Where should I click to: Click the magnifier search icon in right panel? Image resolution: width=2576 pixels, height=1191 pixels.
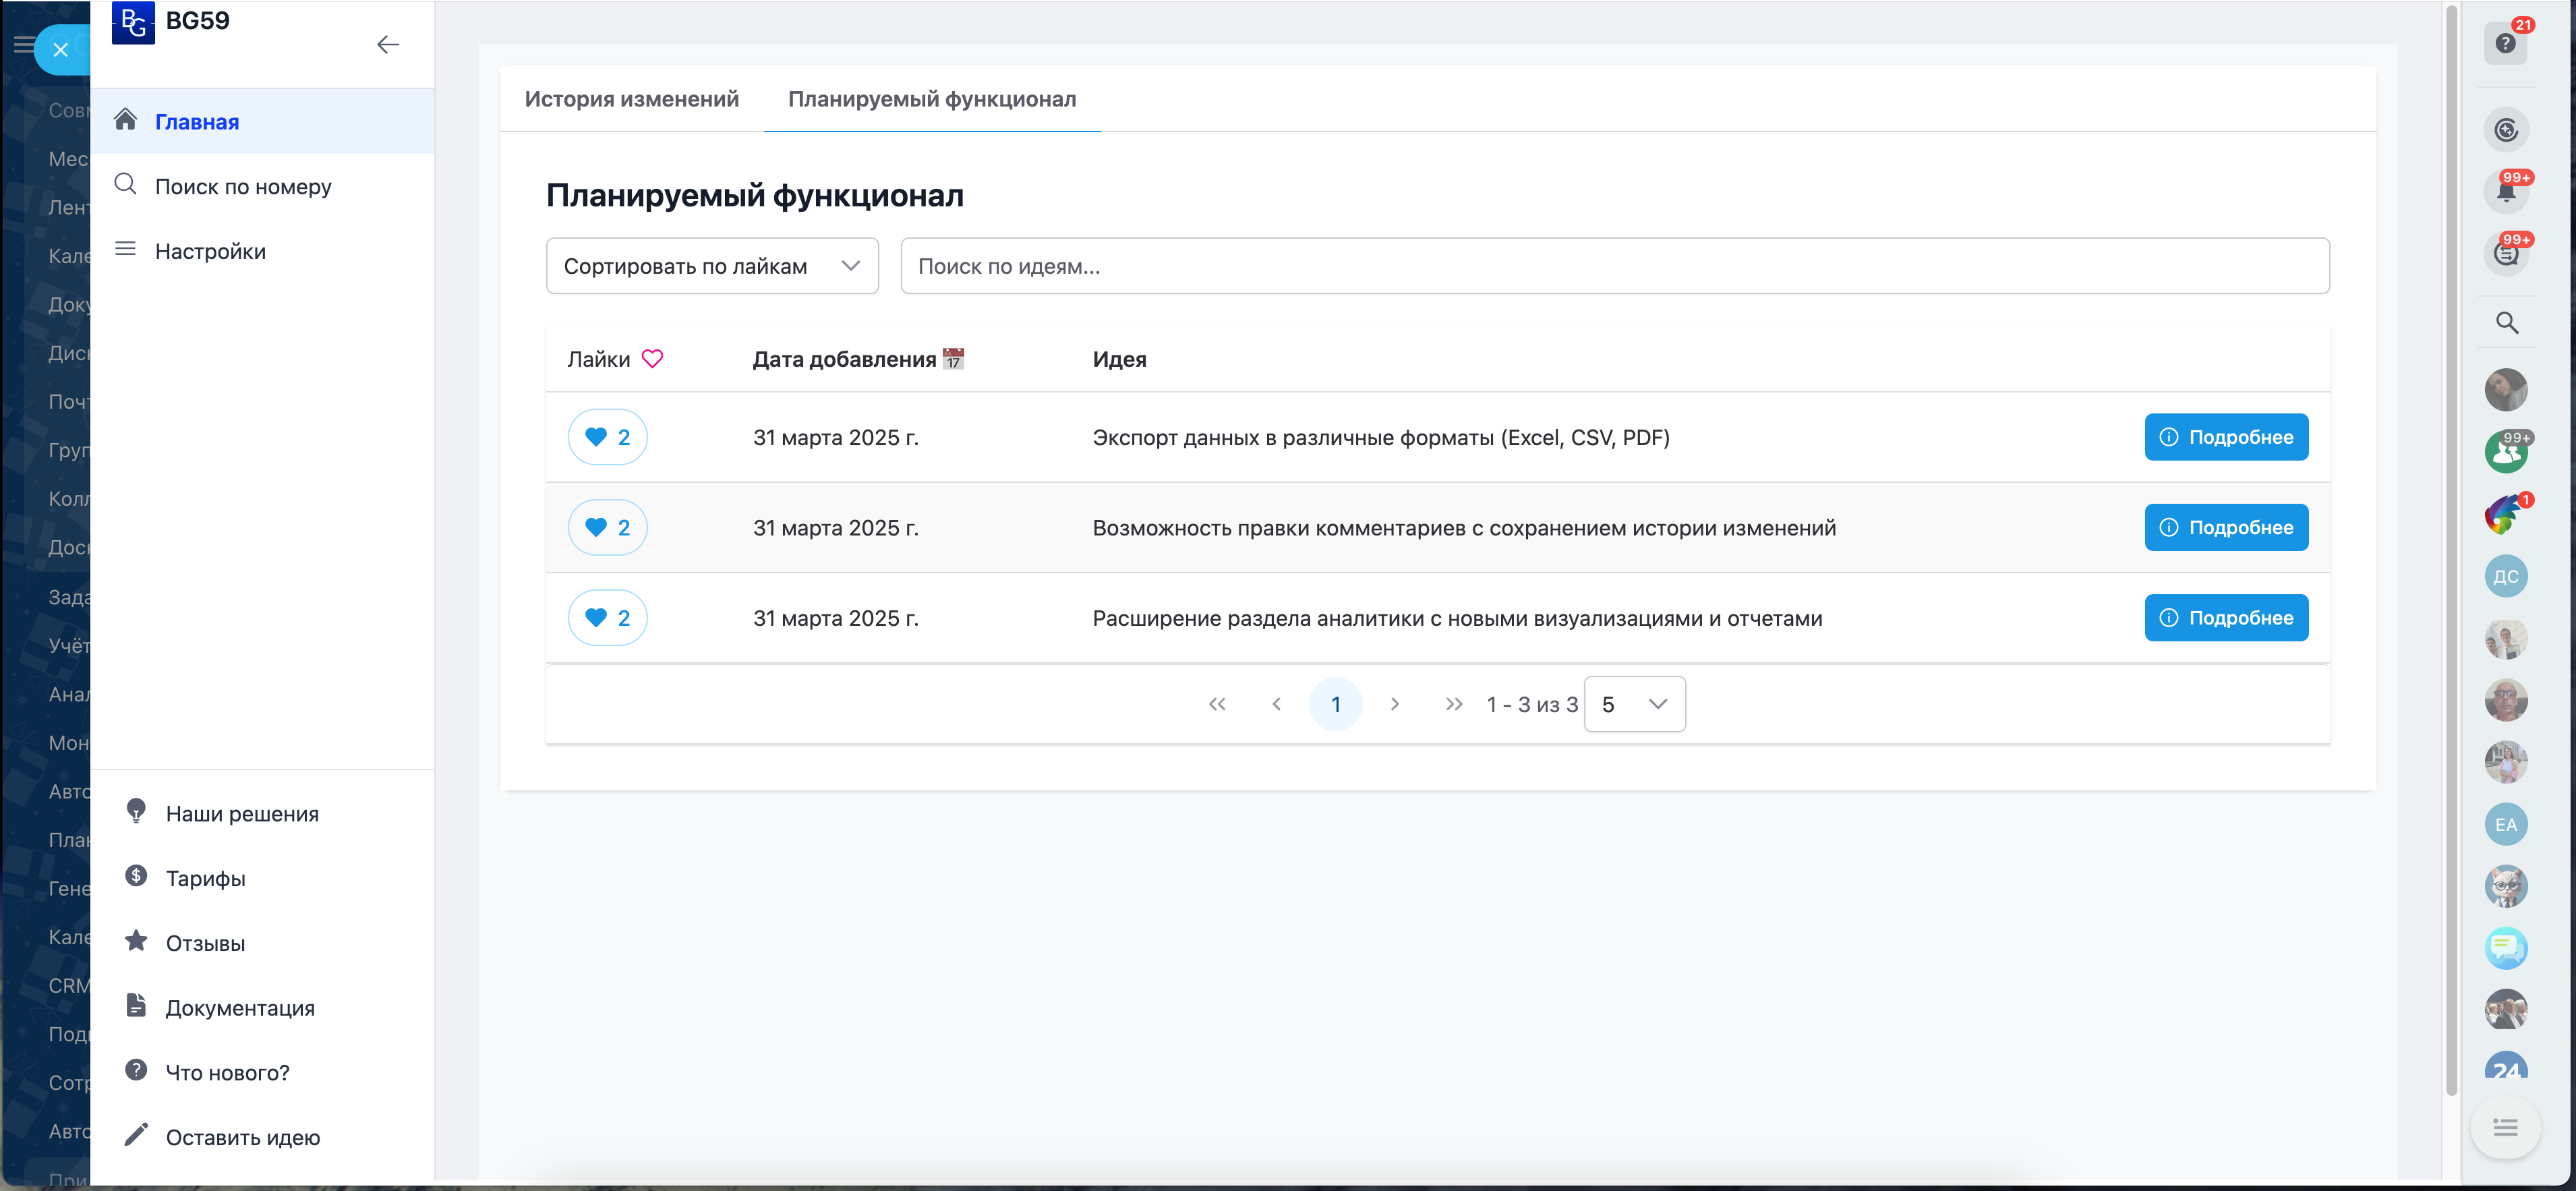(x=2507, y=322)
